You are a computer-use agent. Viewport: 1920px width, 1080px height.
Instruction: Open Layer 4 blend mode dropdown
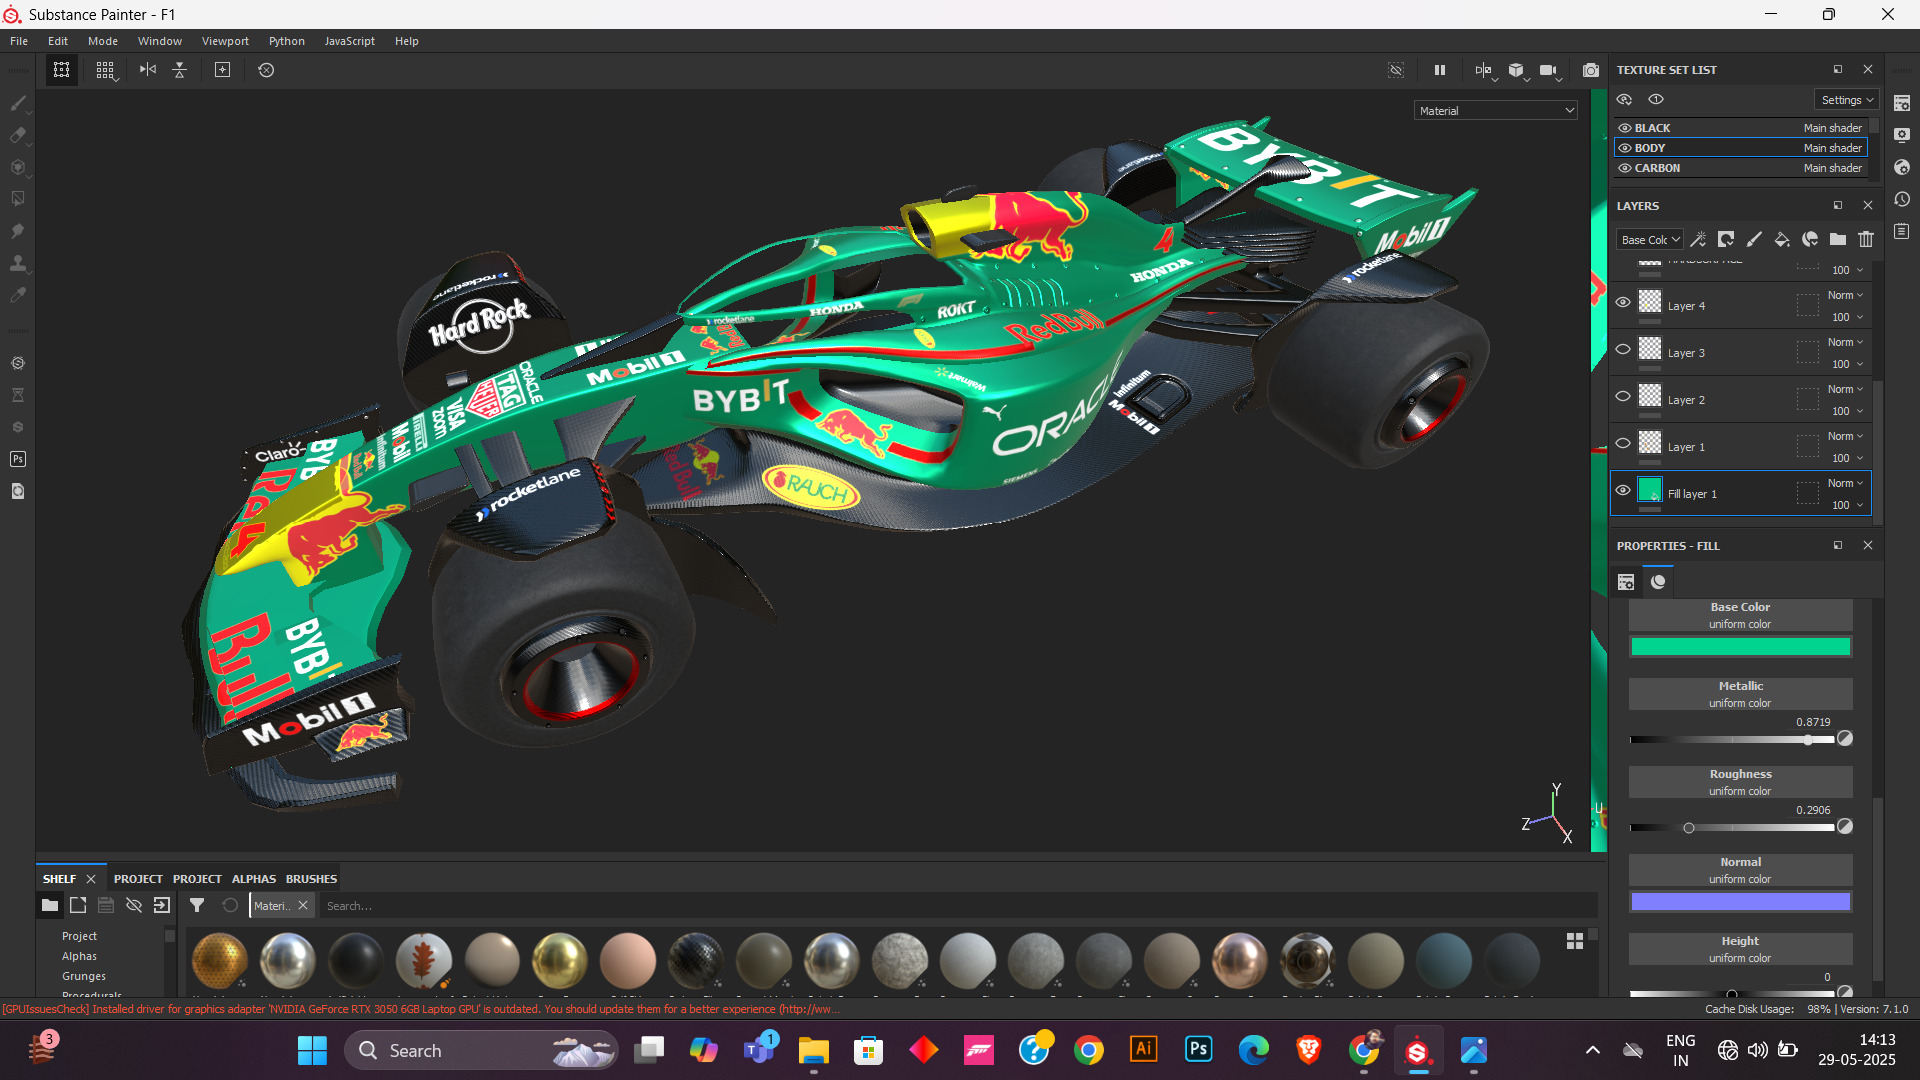tap(1846, 295)
